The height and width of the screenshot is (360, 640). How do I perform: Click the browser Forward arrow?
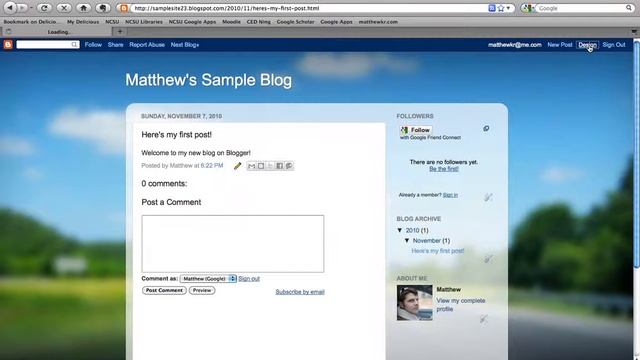click(x=22, y=8)
